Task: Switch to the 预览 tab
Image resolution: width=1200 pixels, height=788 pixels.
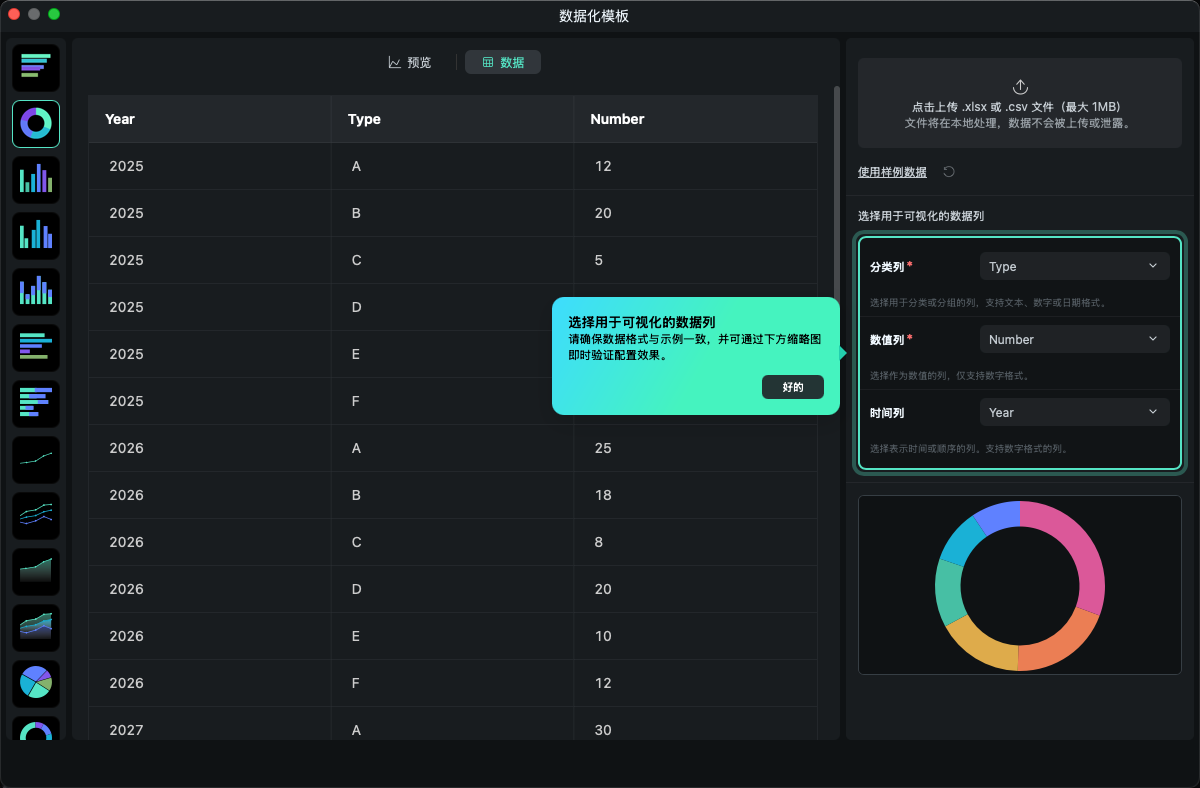Action: pyautogui.click(x=410, y=62)
